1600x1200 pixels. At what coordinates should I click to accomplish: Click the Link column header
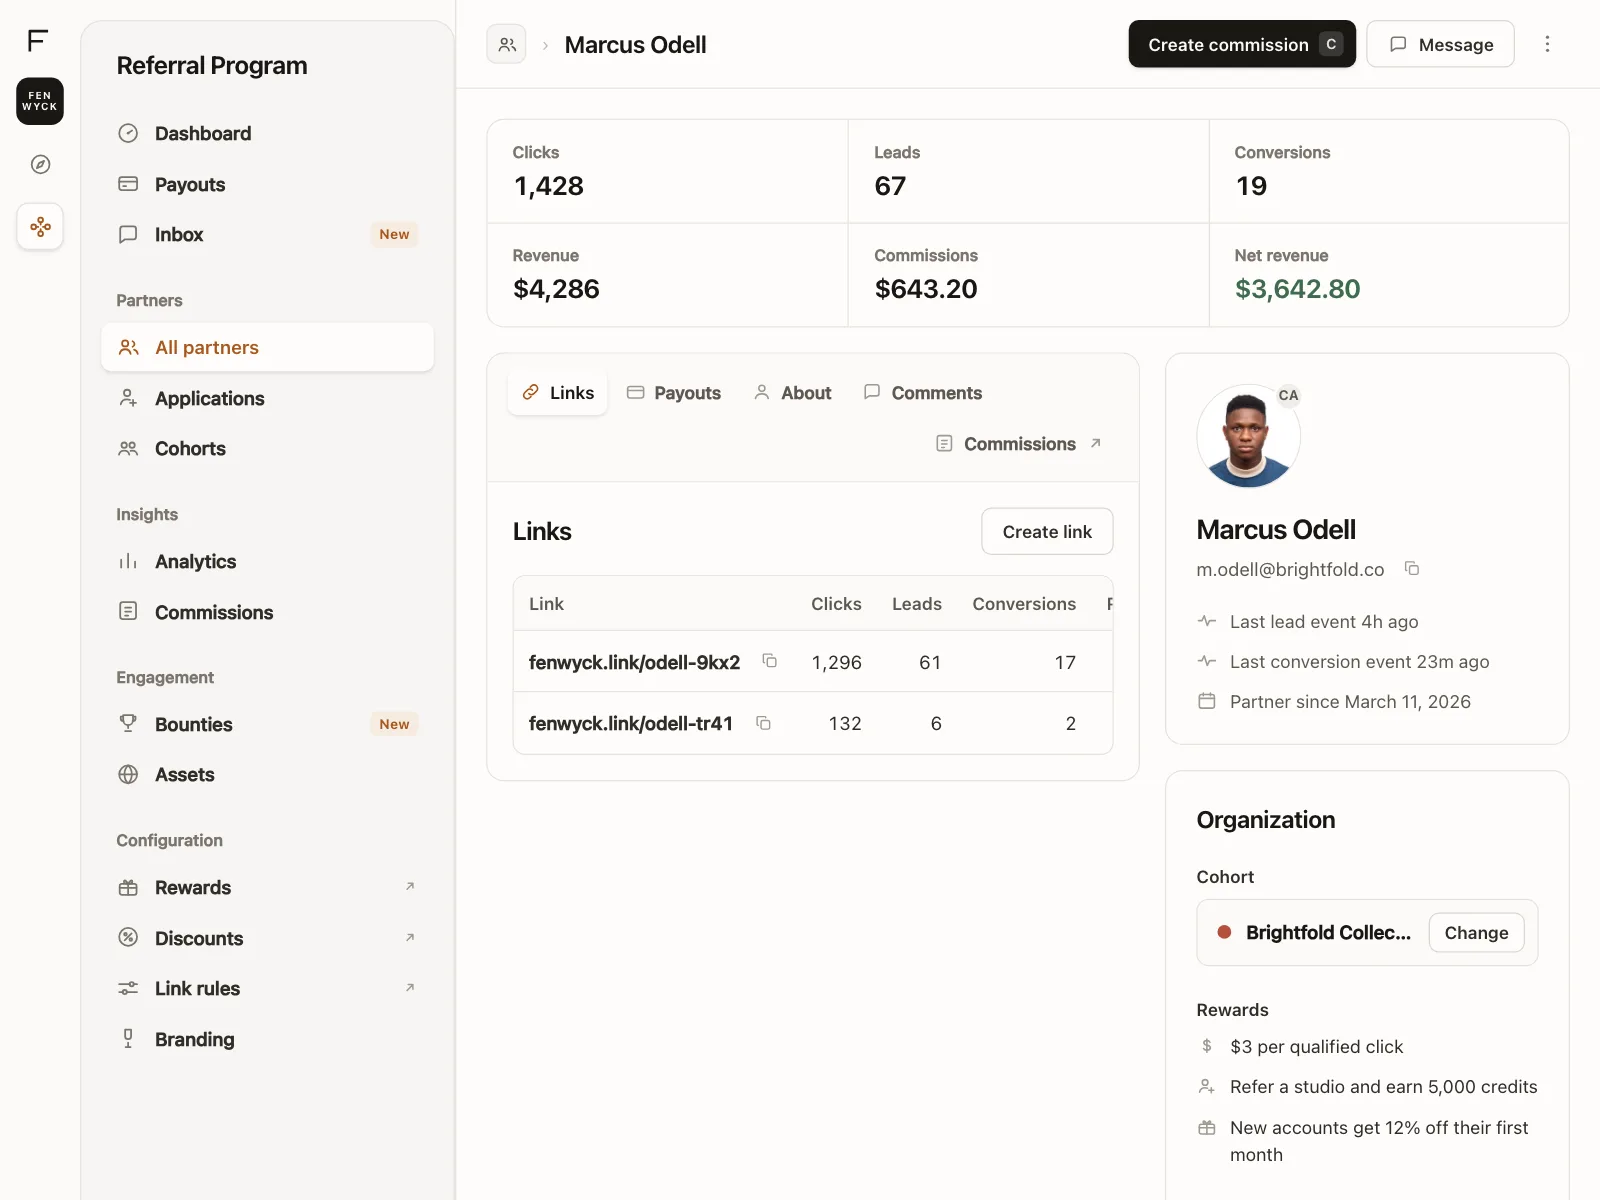(x=546, y=604)
